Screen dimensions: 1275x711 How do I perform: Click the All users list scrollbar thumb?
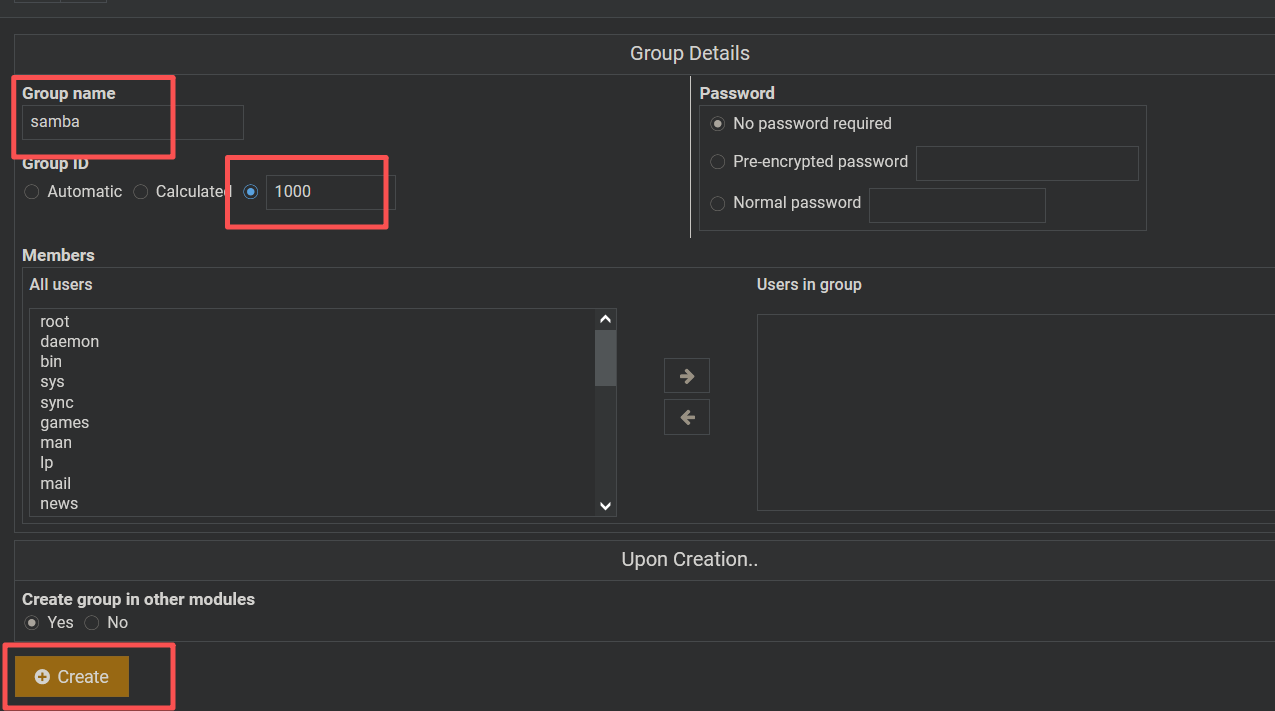(605, 357)
